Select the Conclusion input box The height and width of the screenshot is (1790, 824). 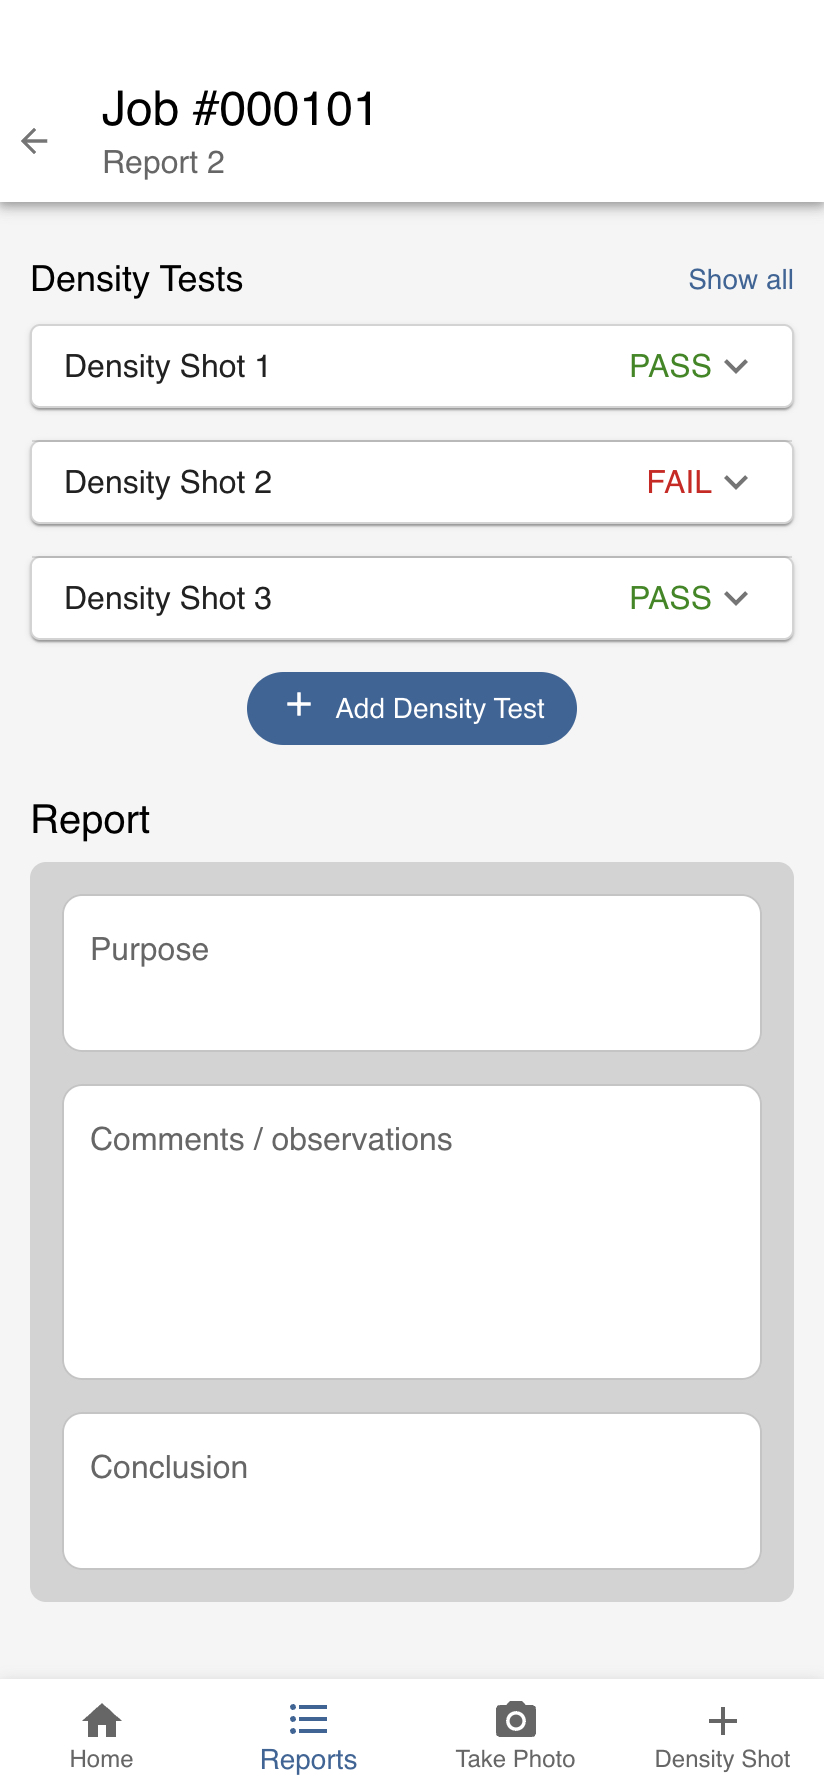point(412,1491)
